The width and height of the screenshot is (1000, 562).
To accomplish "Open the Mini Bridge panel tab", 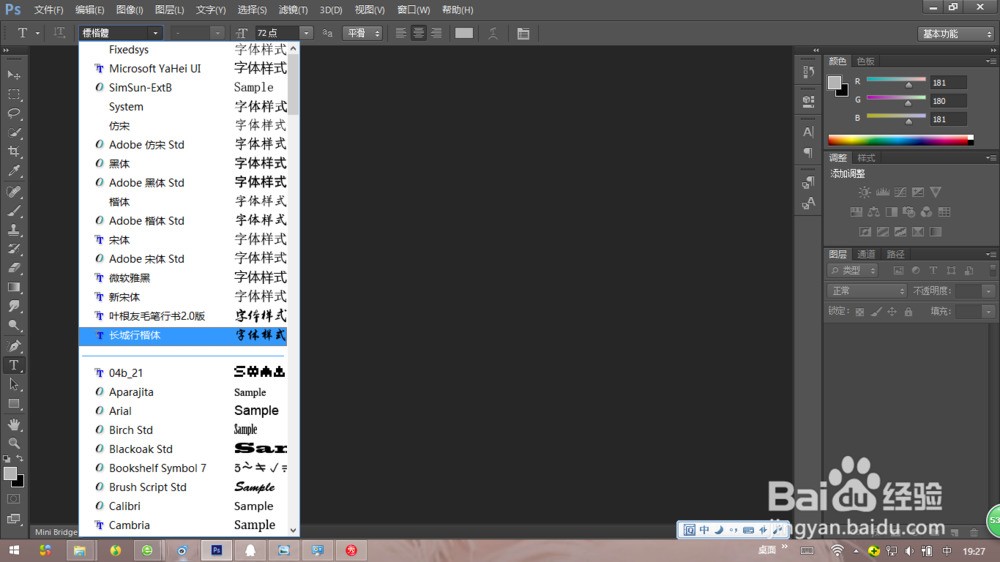I will click(55, 531).
